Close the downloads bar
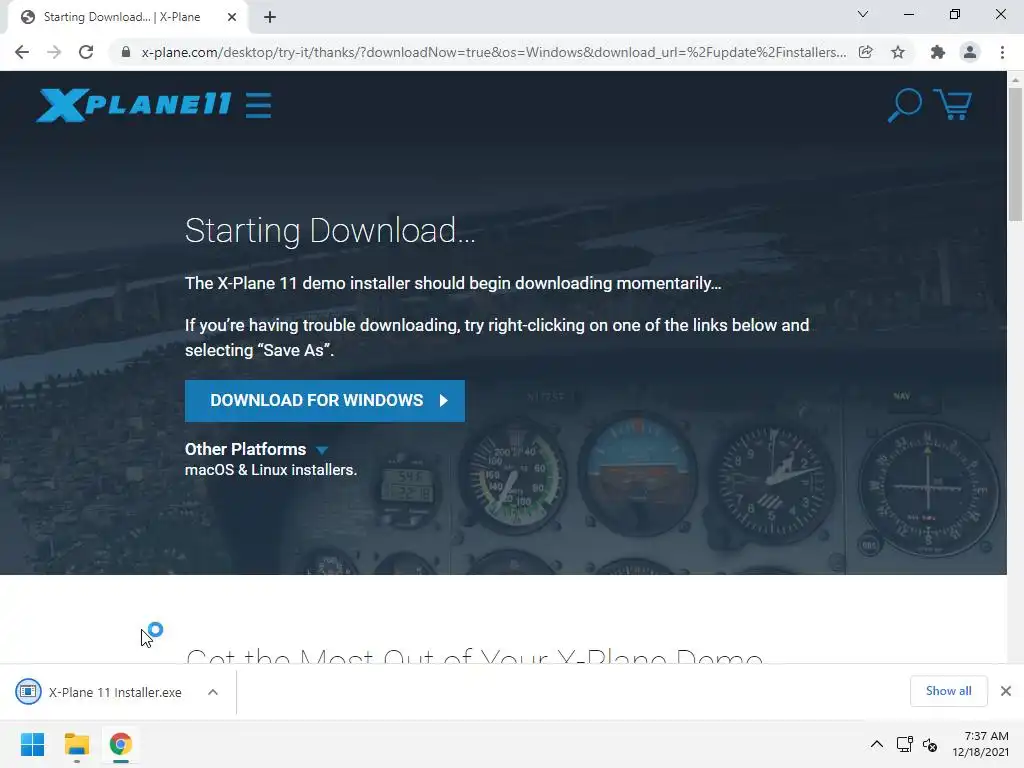Screen dimensions: 1024x768 point(1006,691)
